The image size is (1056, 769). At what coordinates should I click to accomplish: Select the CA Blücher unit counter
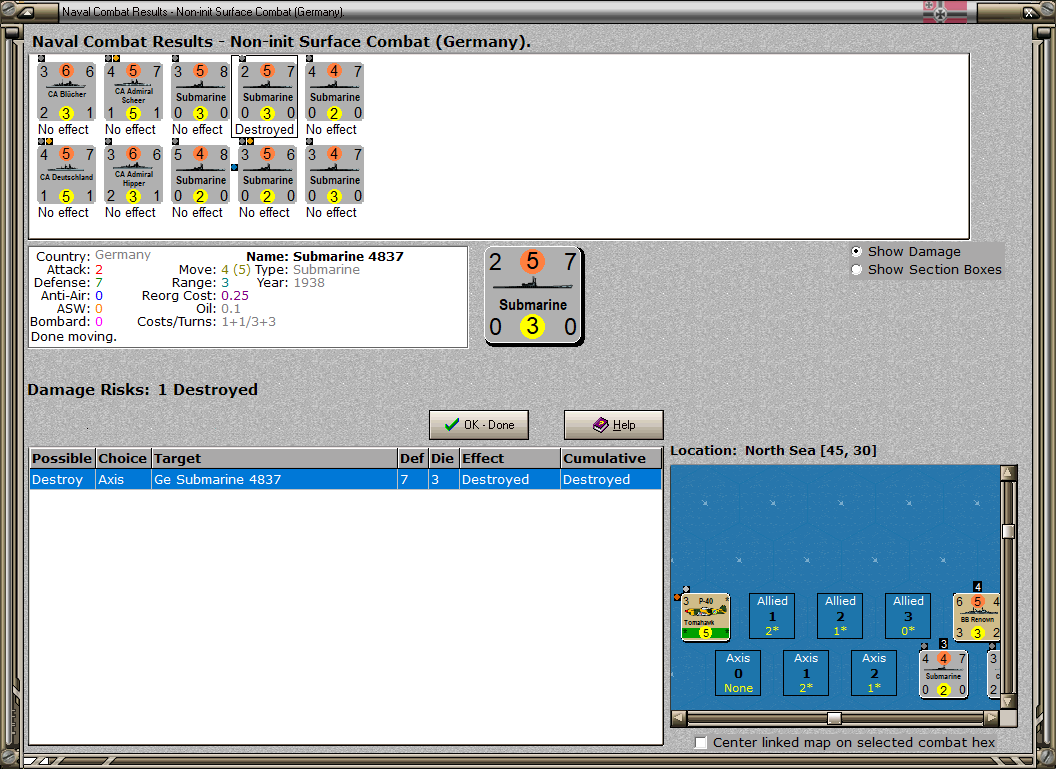click(x=66, y=92)
